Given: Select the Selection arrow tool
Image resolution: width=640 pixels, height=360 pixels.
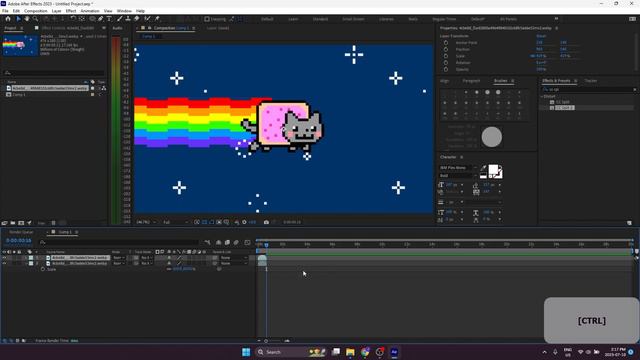Looking at the screenshot, I should click(x=18, y=19).
